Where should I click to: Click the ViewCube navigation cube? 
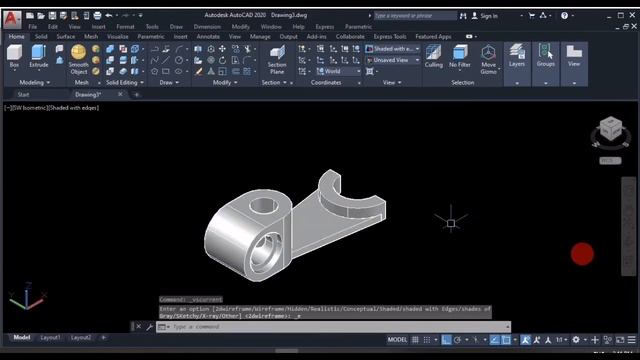coord(611,128)
